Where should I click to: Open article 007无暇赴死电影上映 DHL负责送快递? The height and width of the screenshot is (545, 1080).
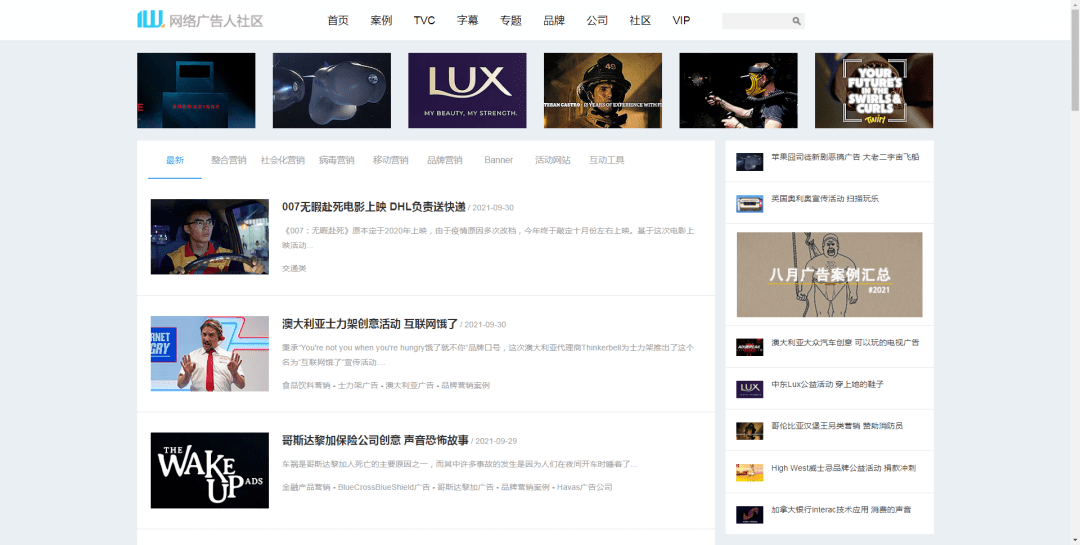click(374, 207)
